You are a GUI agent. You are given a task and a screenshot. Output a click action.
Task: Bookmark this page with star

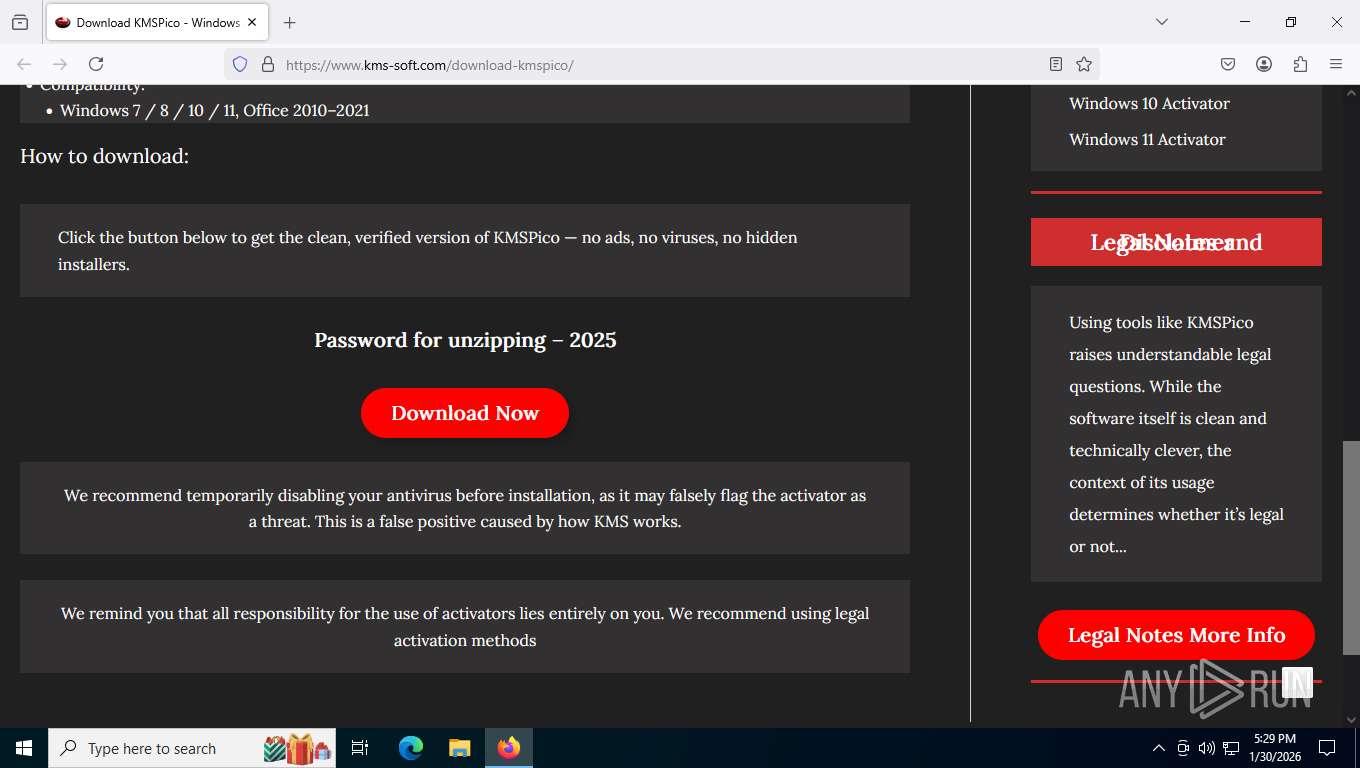tap(1084, 64)
